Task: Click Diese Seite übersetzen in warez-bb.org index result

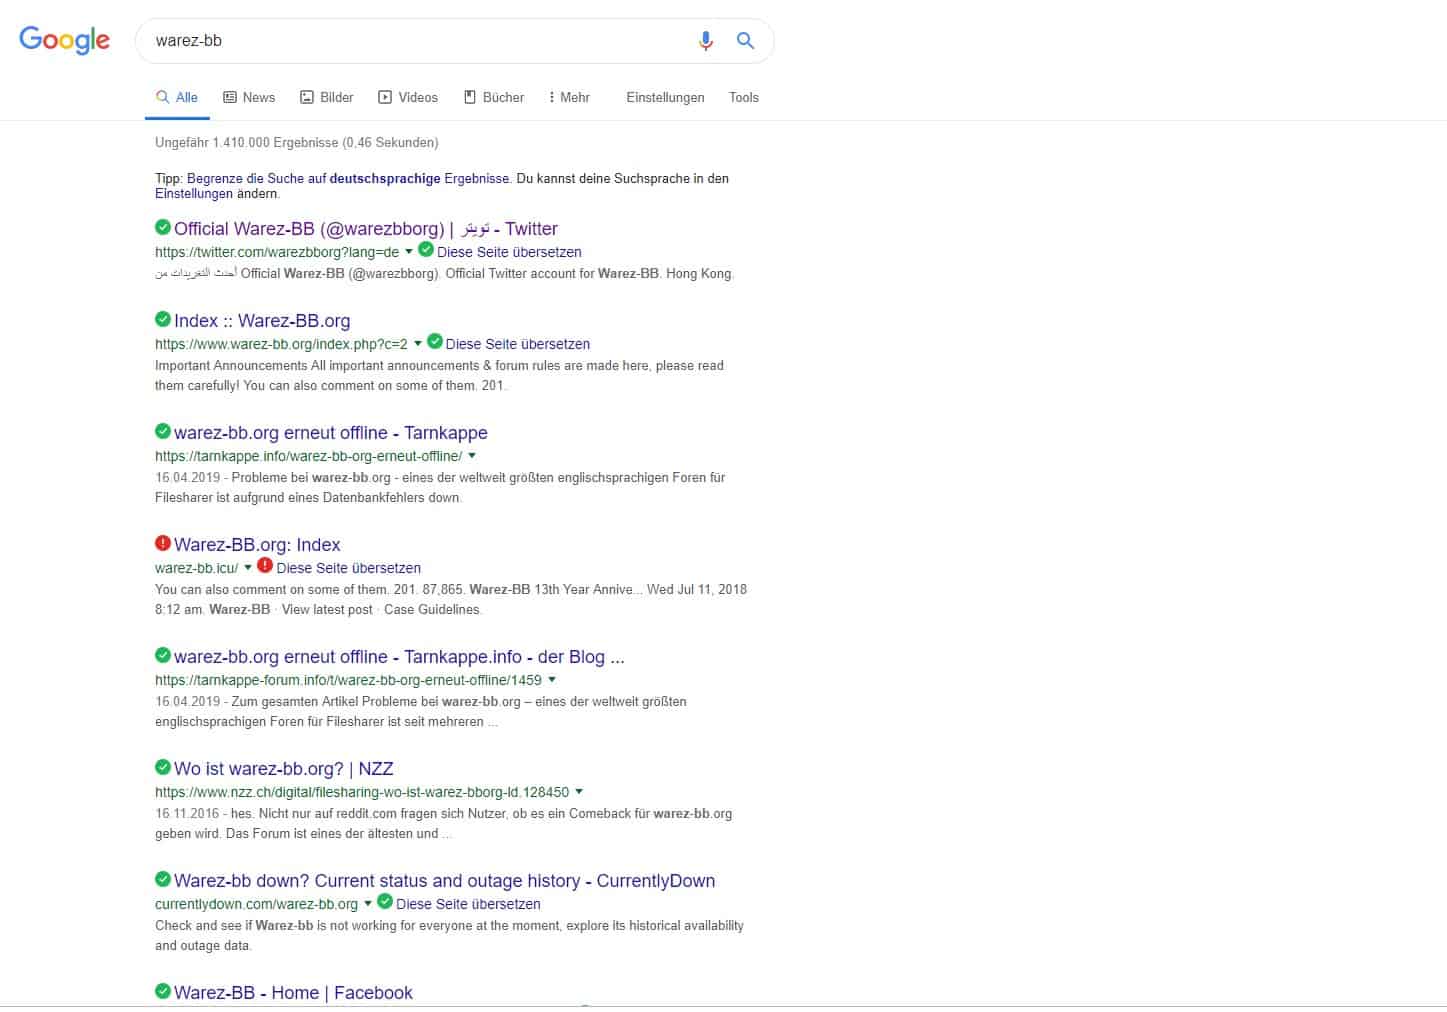Action: click(518, 344)
